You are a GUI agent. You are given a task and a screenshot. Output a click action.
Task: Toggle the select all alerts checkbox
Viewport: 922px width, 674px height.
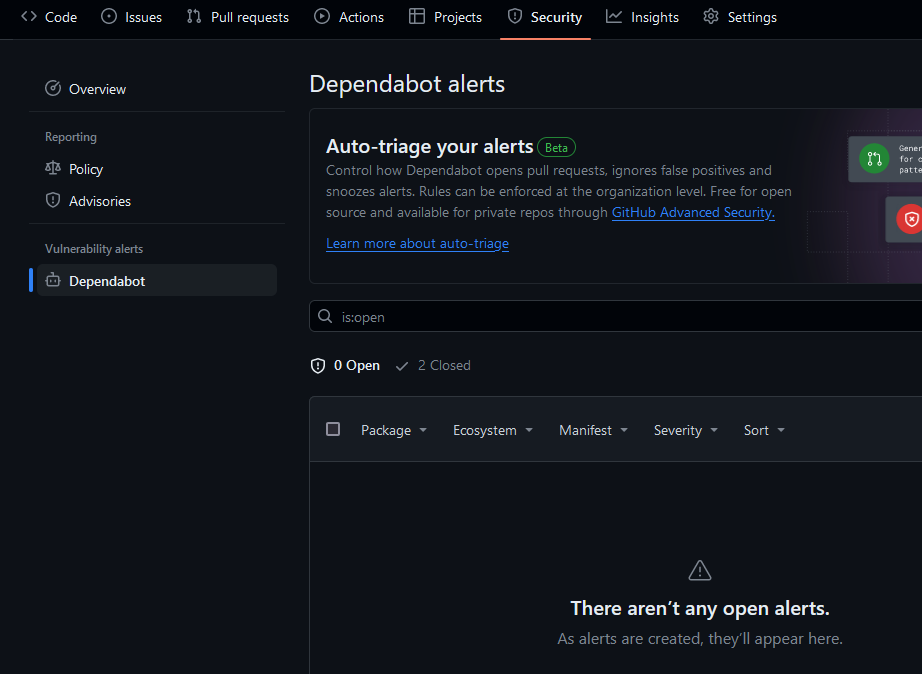click(333, 429)
